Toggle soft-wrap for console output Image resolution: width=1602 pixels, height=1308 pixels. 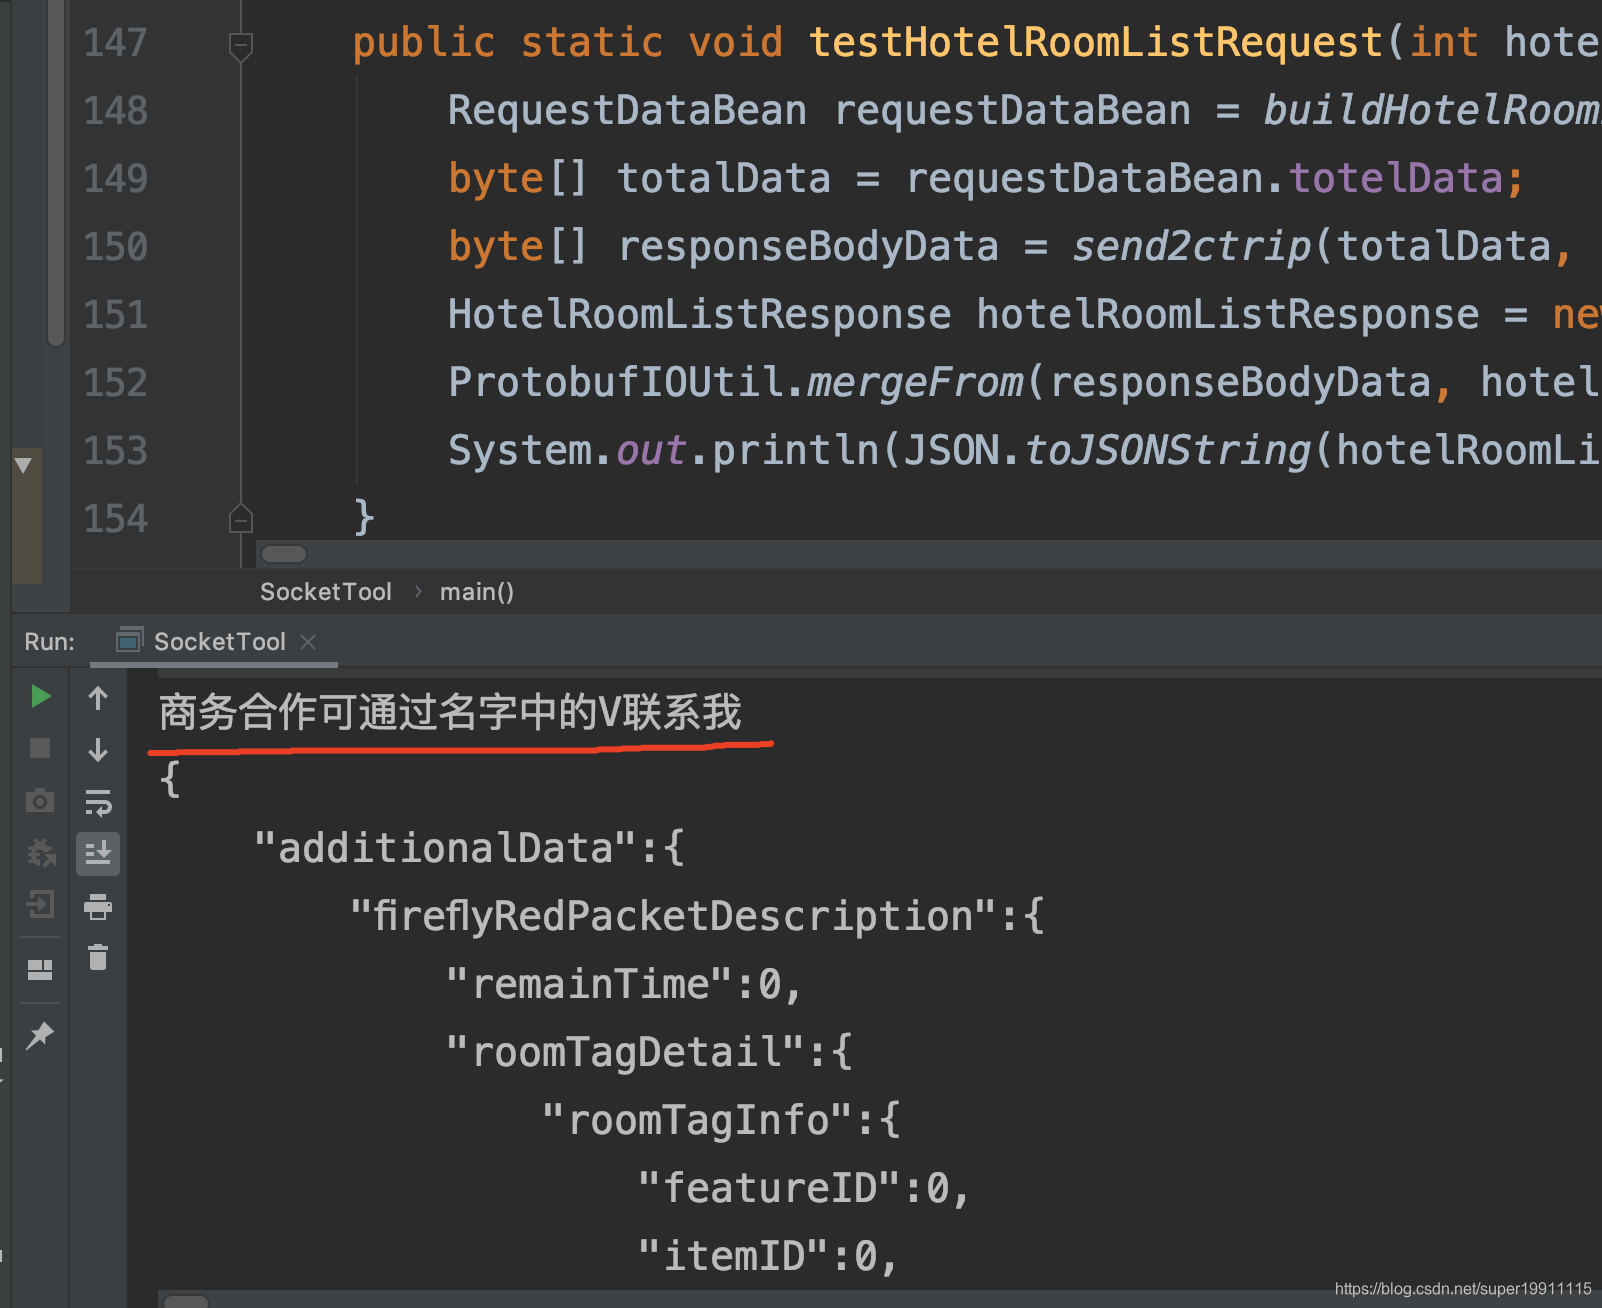pos(98,802)
